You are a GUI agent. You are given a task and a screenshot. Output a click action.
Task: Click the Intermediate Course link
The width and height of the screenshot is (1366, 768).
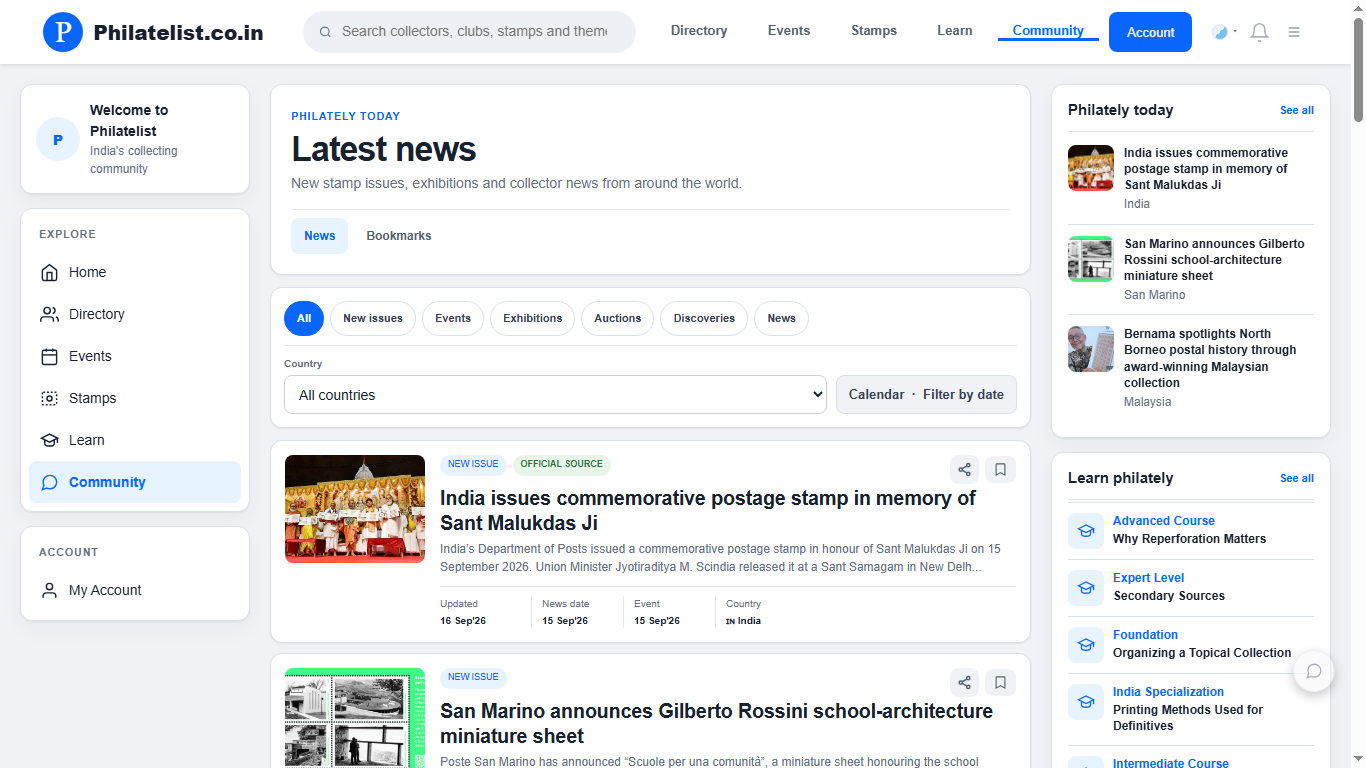tap(1171, 763)
